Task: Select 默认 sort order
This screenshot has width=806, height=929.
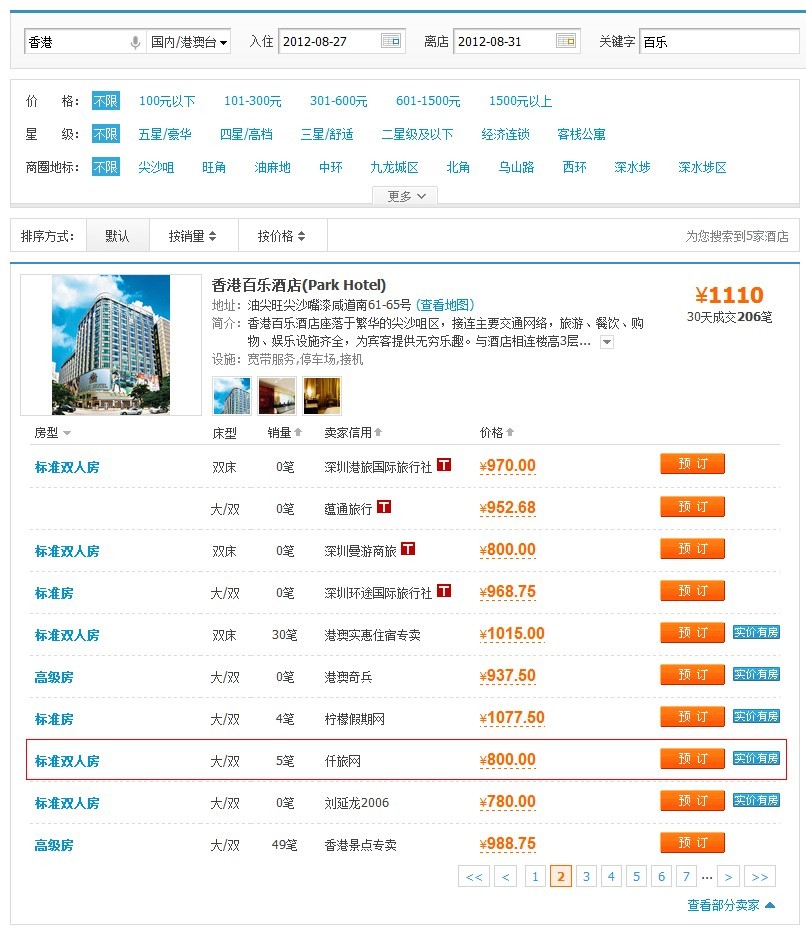Action: tap(117, 236)
